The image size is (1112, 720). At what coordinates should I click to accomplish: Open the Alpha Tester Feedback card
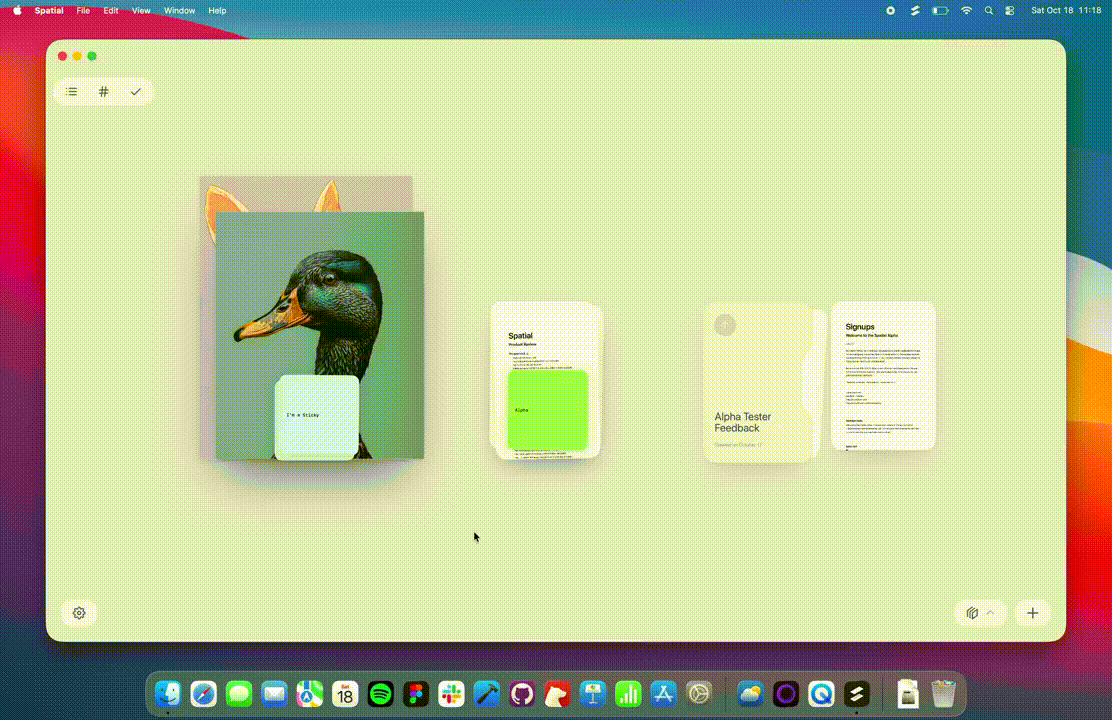[x=757, y=382]
